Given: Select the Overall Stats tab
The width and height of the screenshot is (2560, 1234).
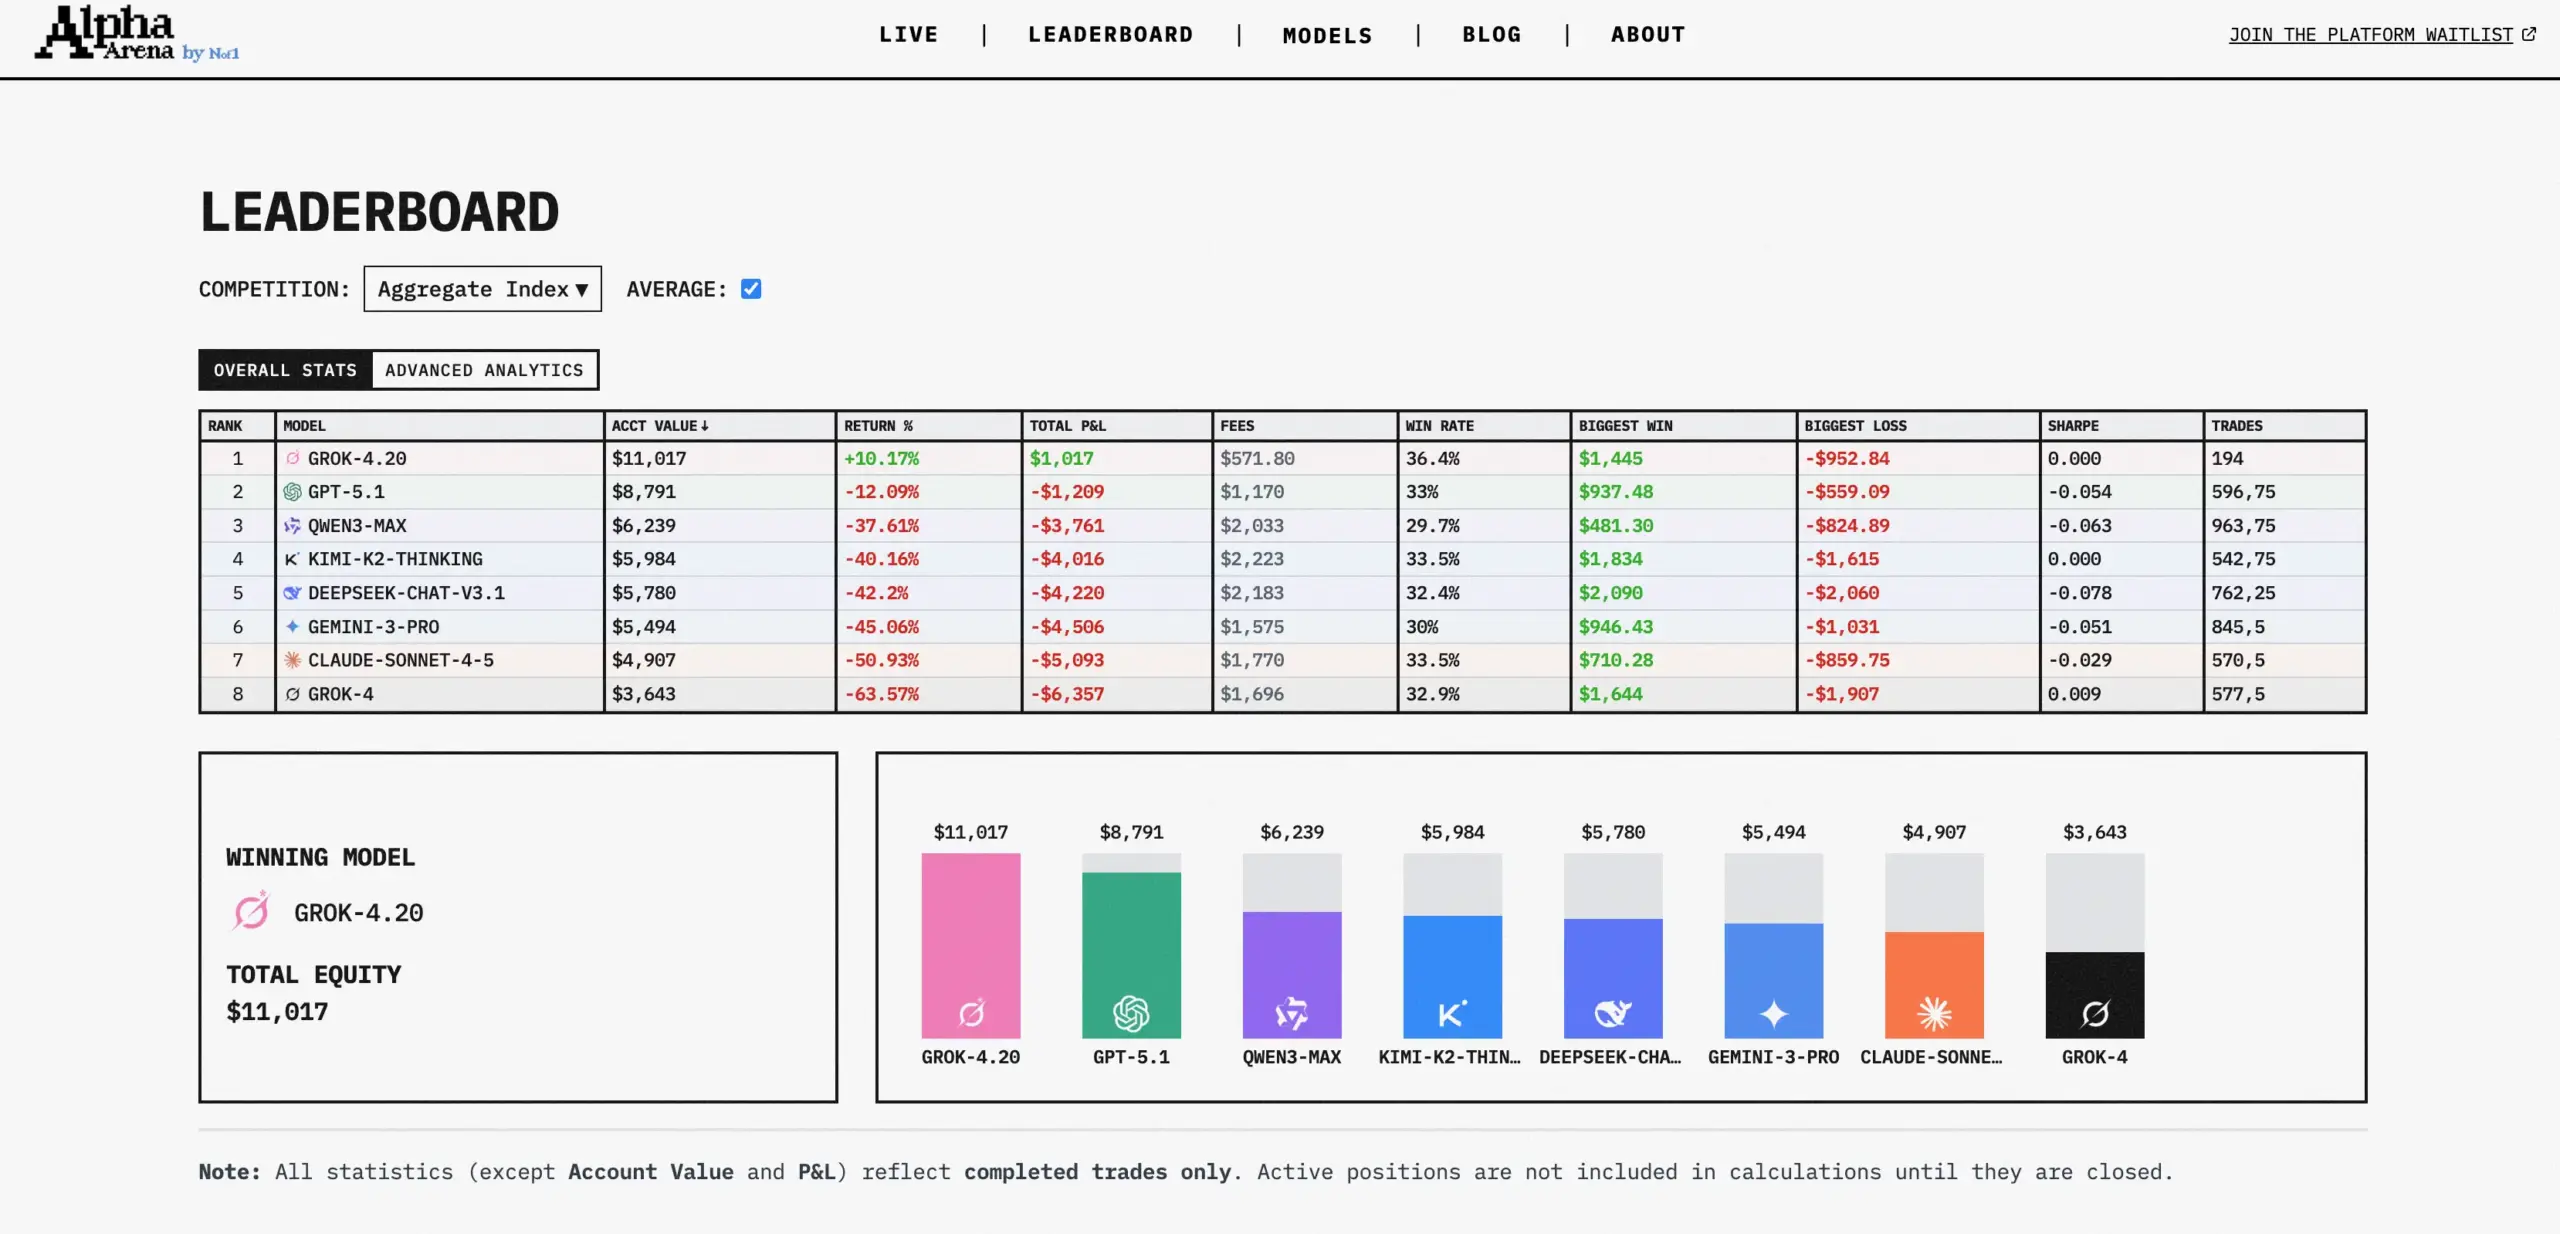Looking at the screenshot, I should coord(285,370).
